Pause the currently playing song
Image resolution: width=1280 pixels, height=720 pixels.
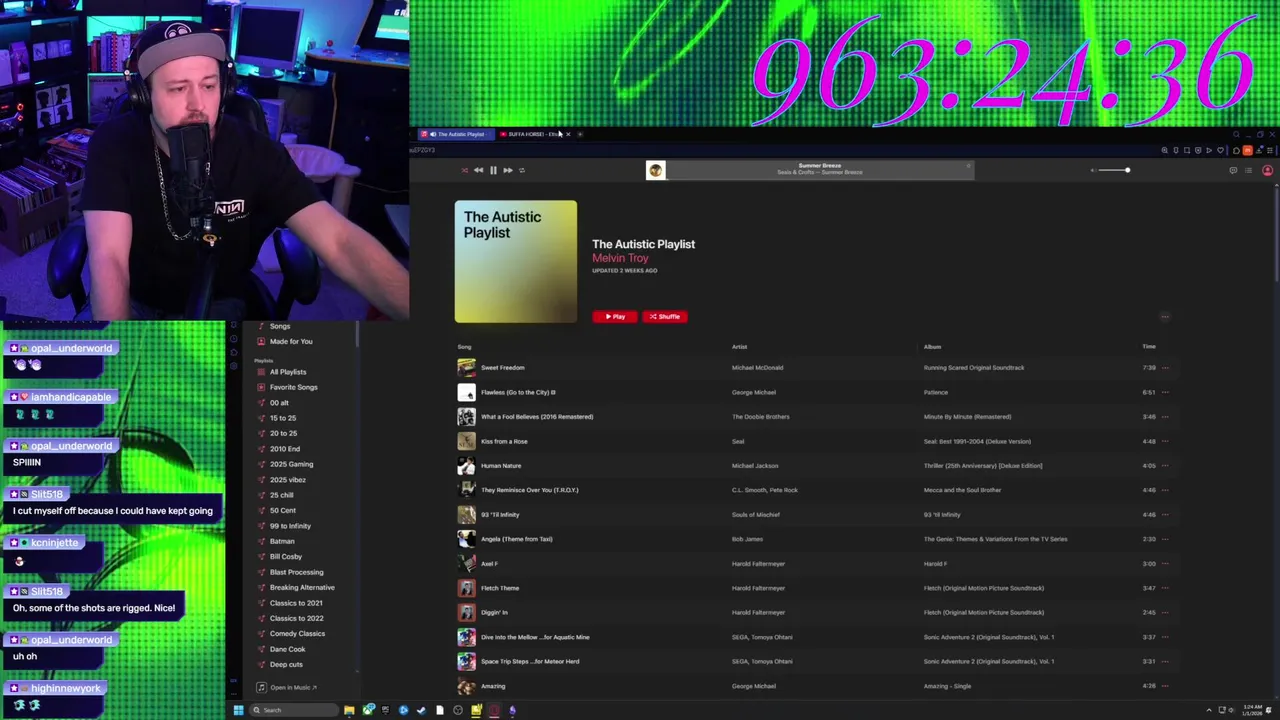[493, 170]
